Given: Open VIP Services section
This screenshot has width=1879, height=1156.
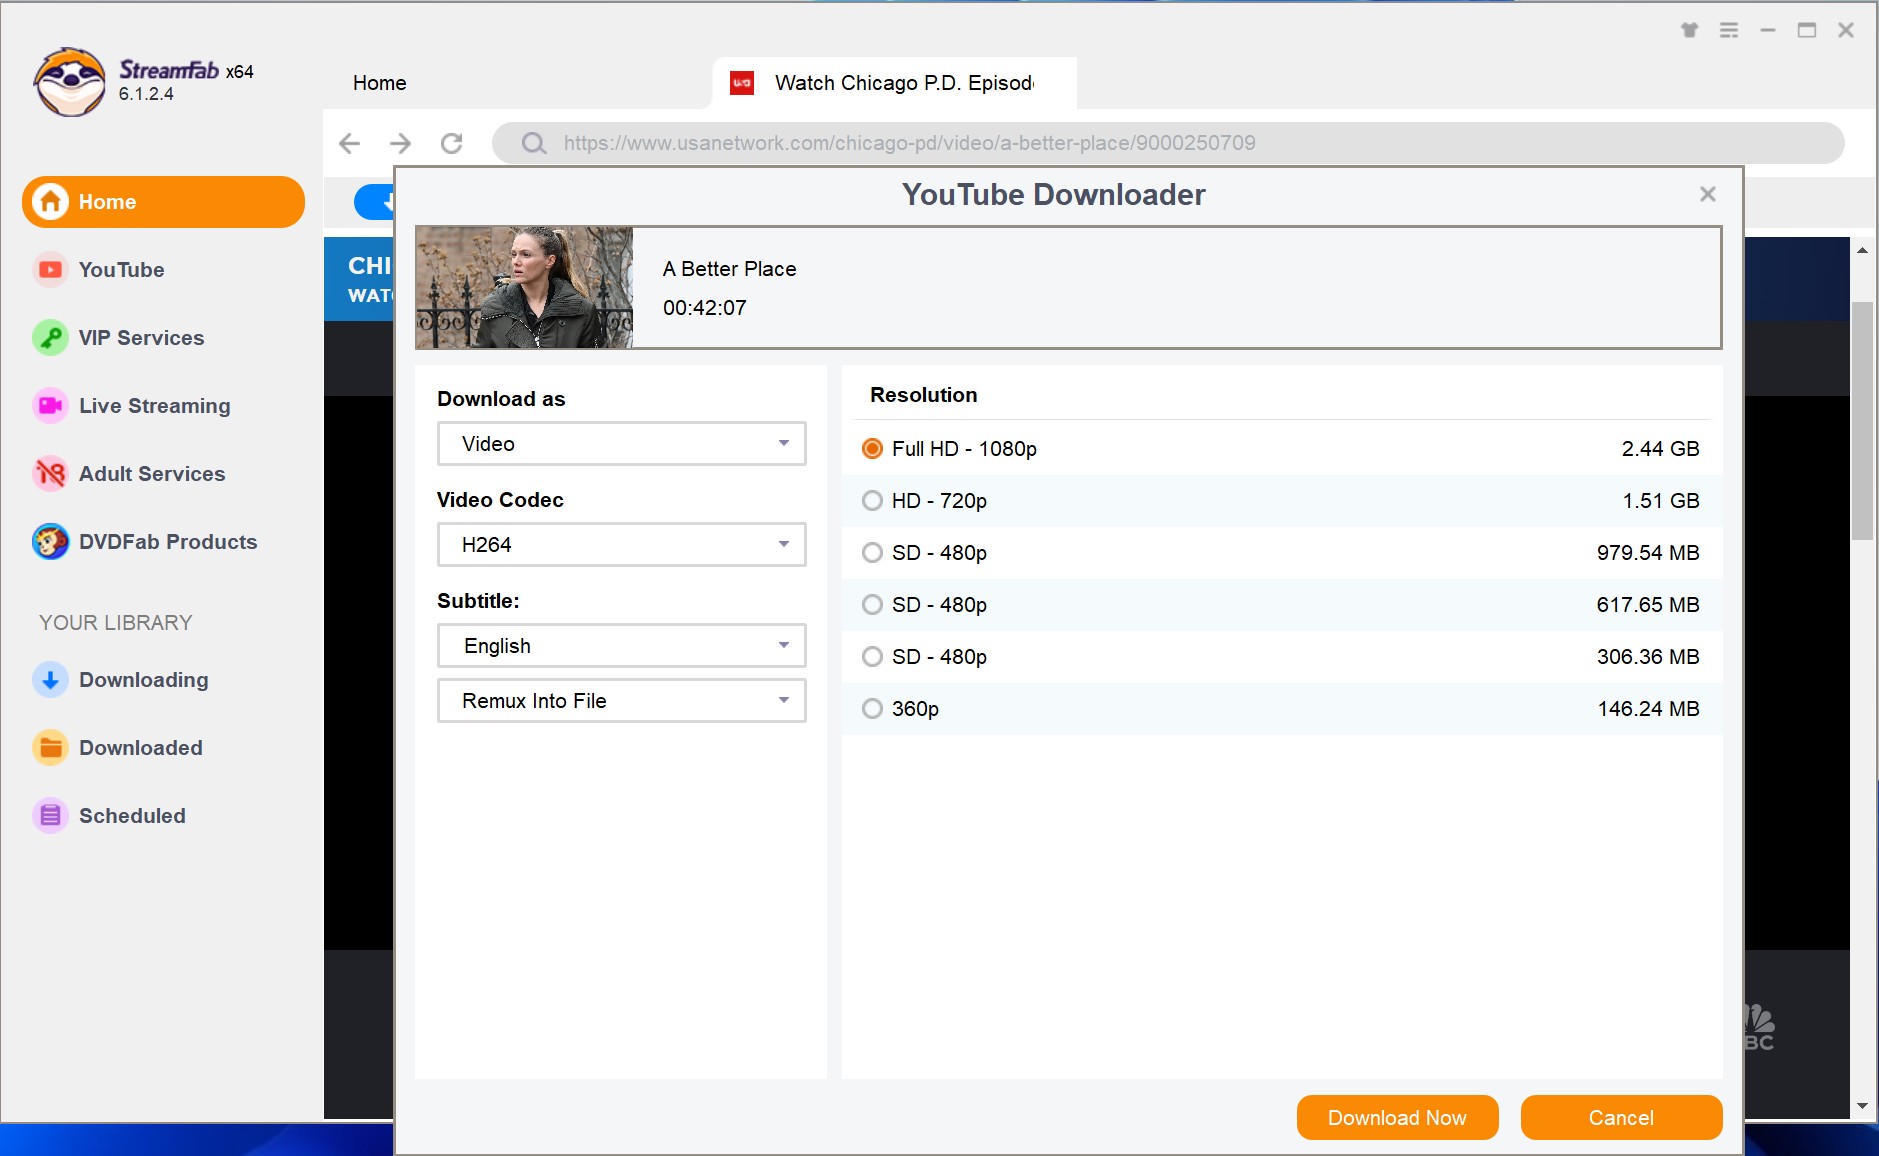Looking at the screenshot, I should (141, 338).
